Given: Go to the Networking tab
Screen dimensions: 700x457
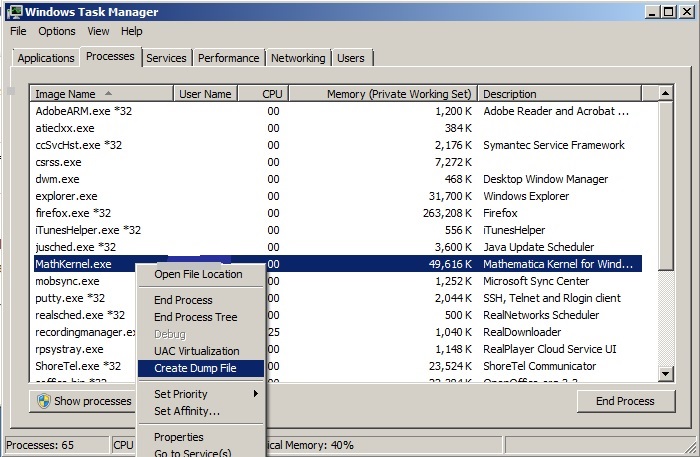Looking at the screenshot, I should [298, 58].
